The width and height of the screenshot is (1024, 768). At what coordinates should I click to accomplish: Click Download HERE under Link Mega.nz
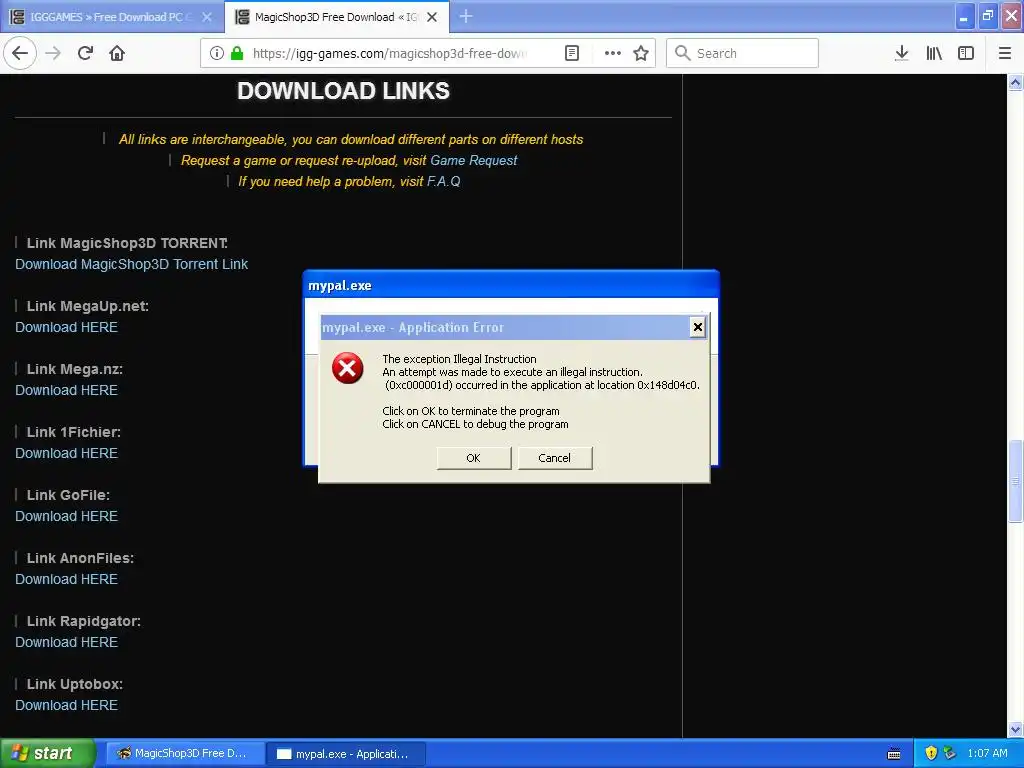pos(66,390)
